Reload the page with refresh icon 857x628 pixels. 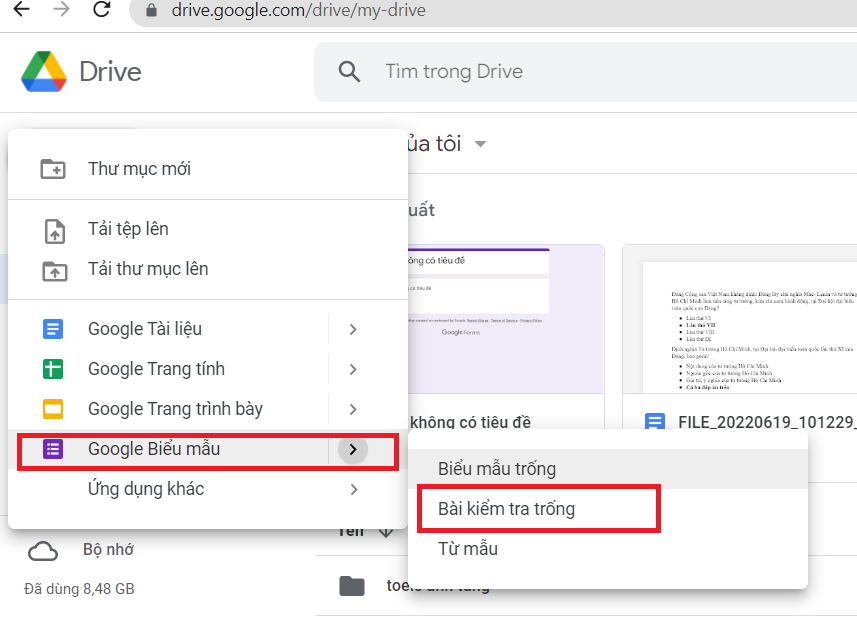(102, 9)
